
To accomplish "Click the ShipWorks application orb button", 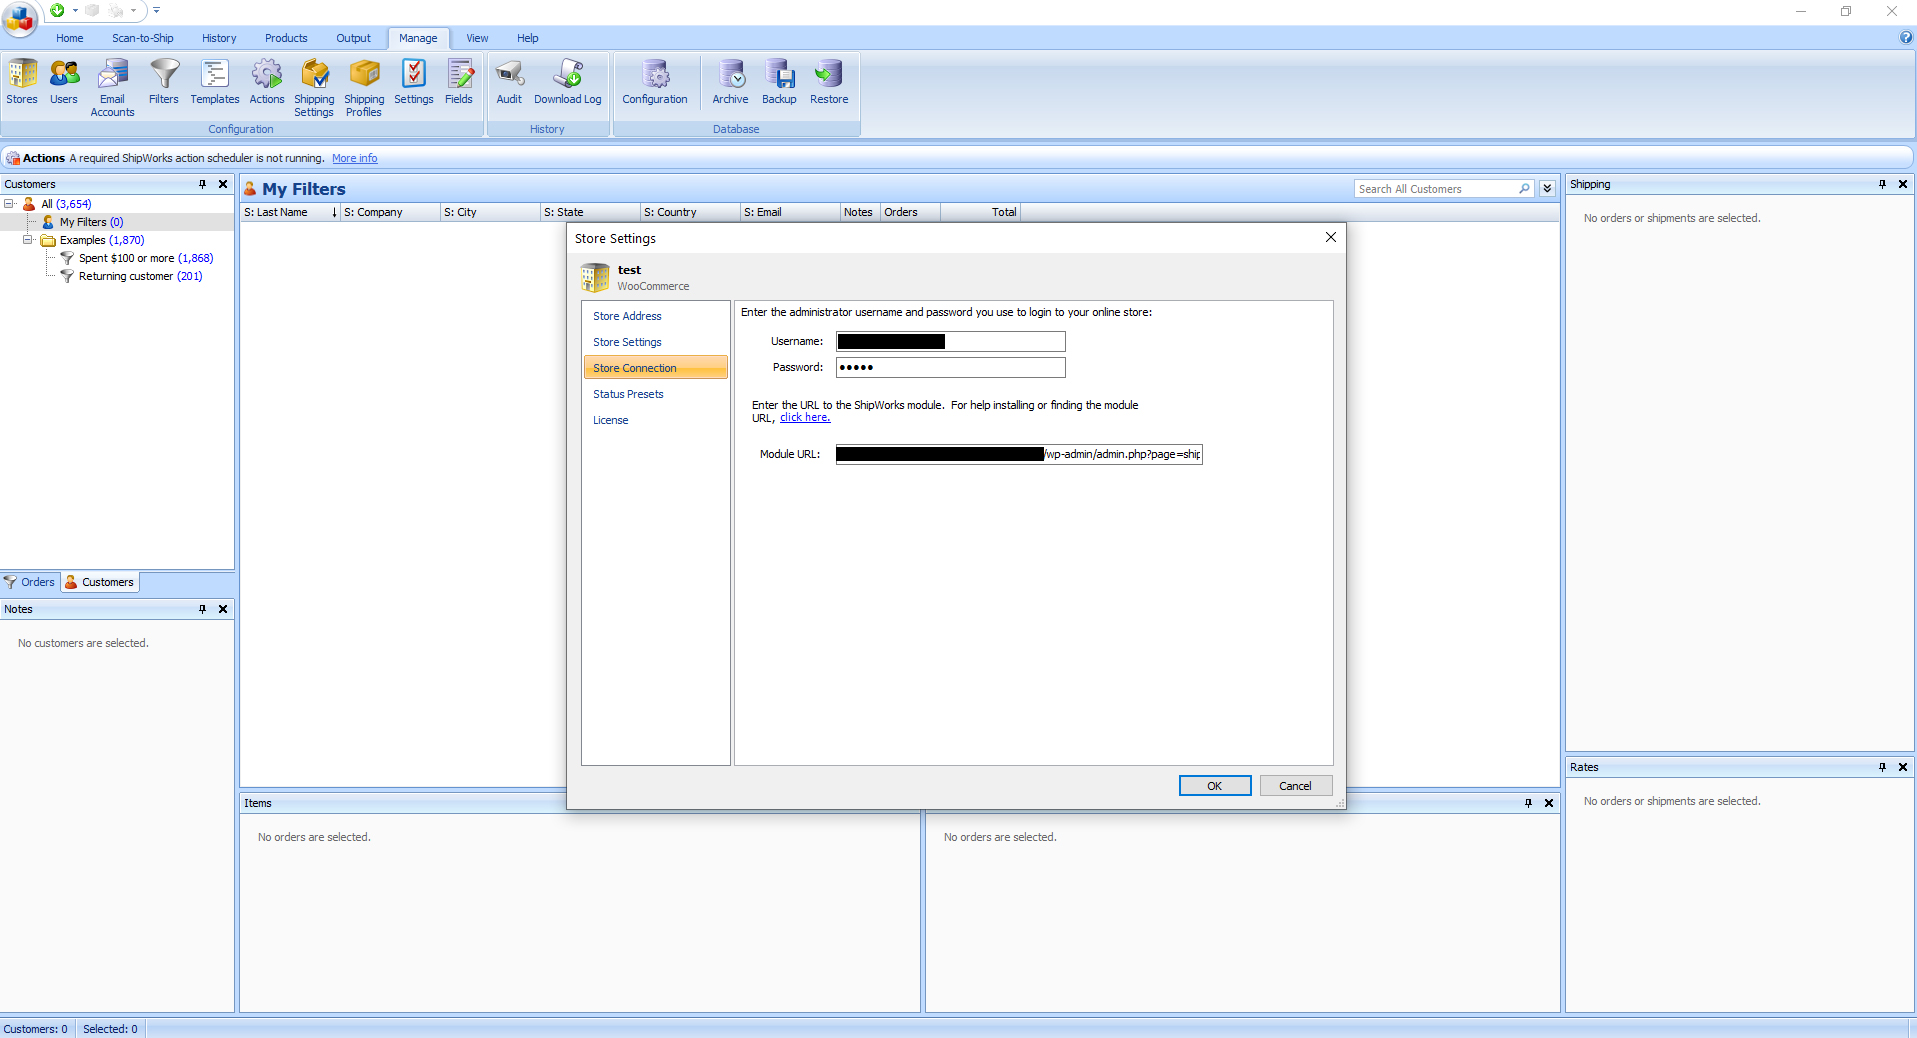I will (19, 18).
